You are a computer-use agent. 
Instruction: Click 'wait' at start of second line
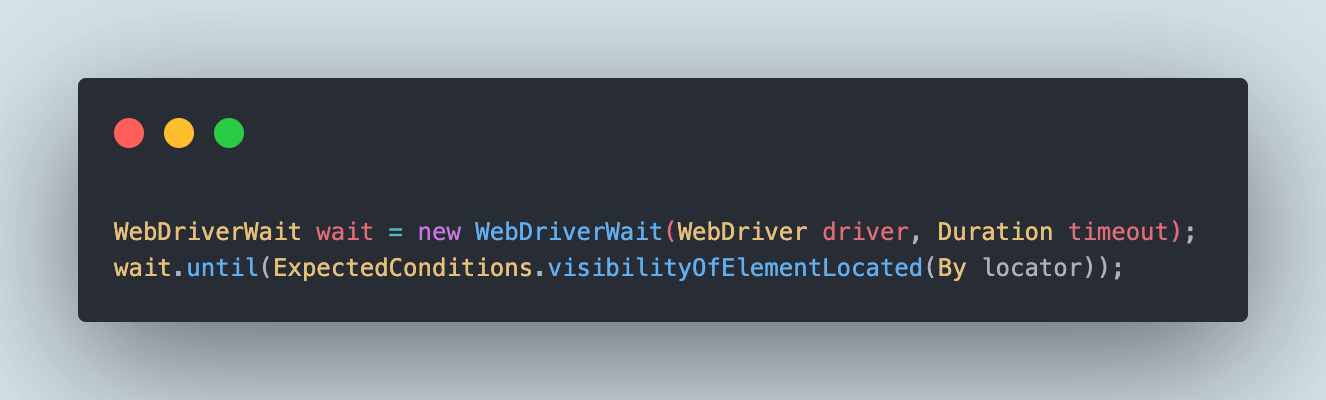142,268
